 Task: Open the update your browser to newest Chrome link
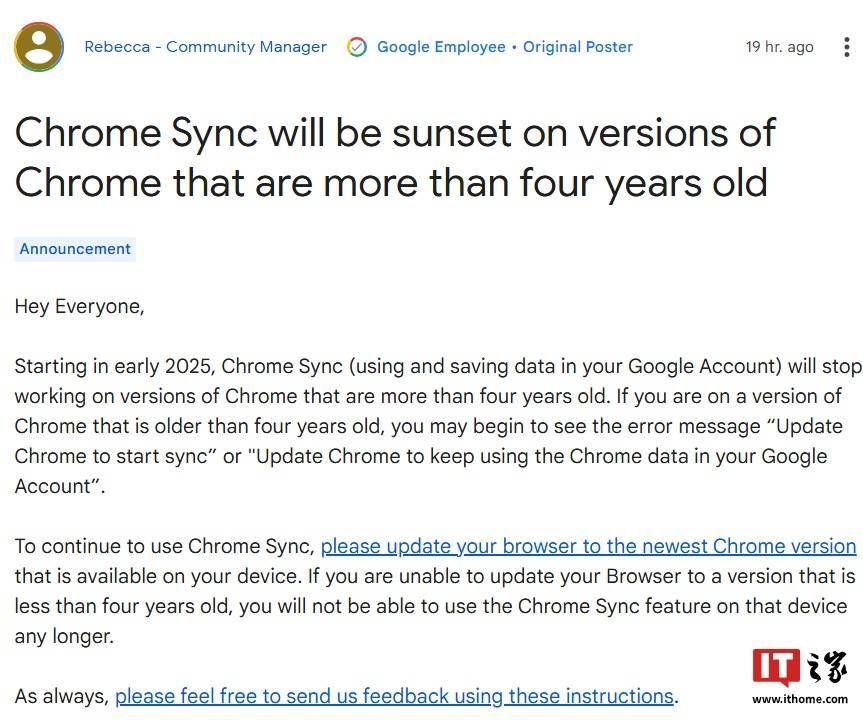click(588, 546)
